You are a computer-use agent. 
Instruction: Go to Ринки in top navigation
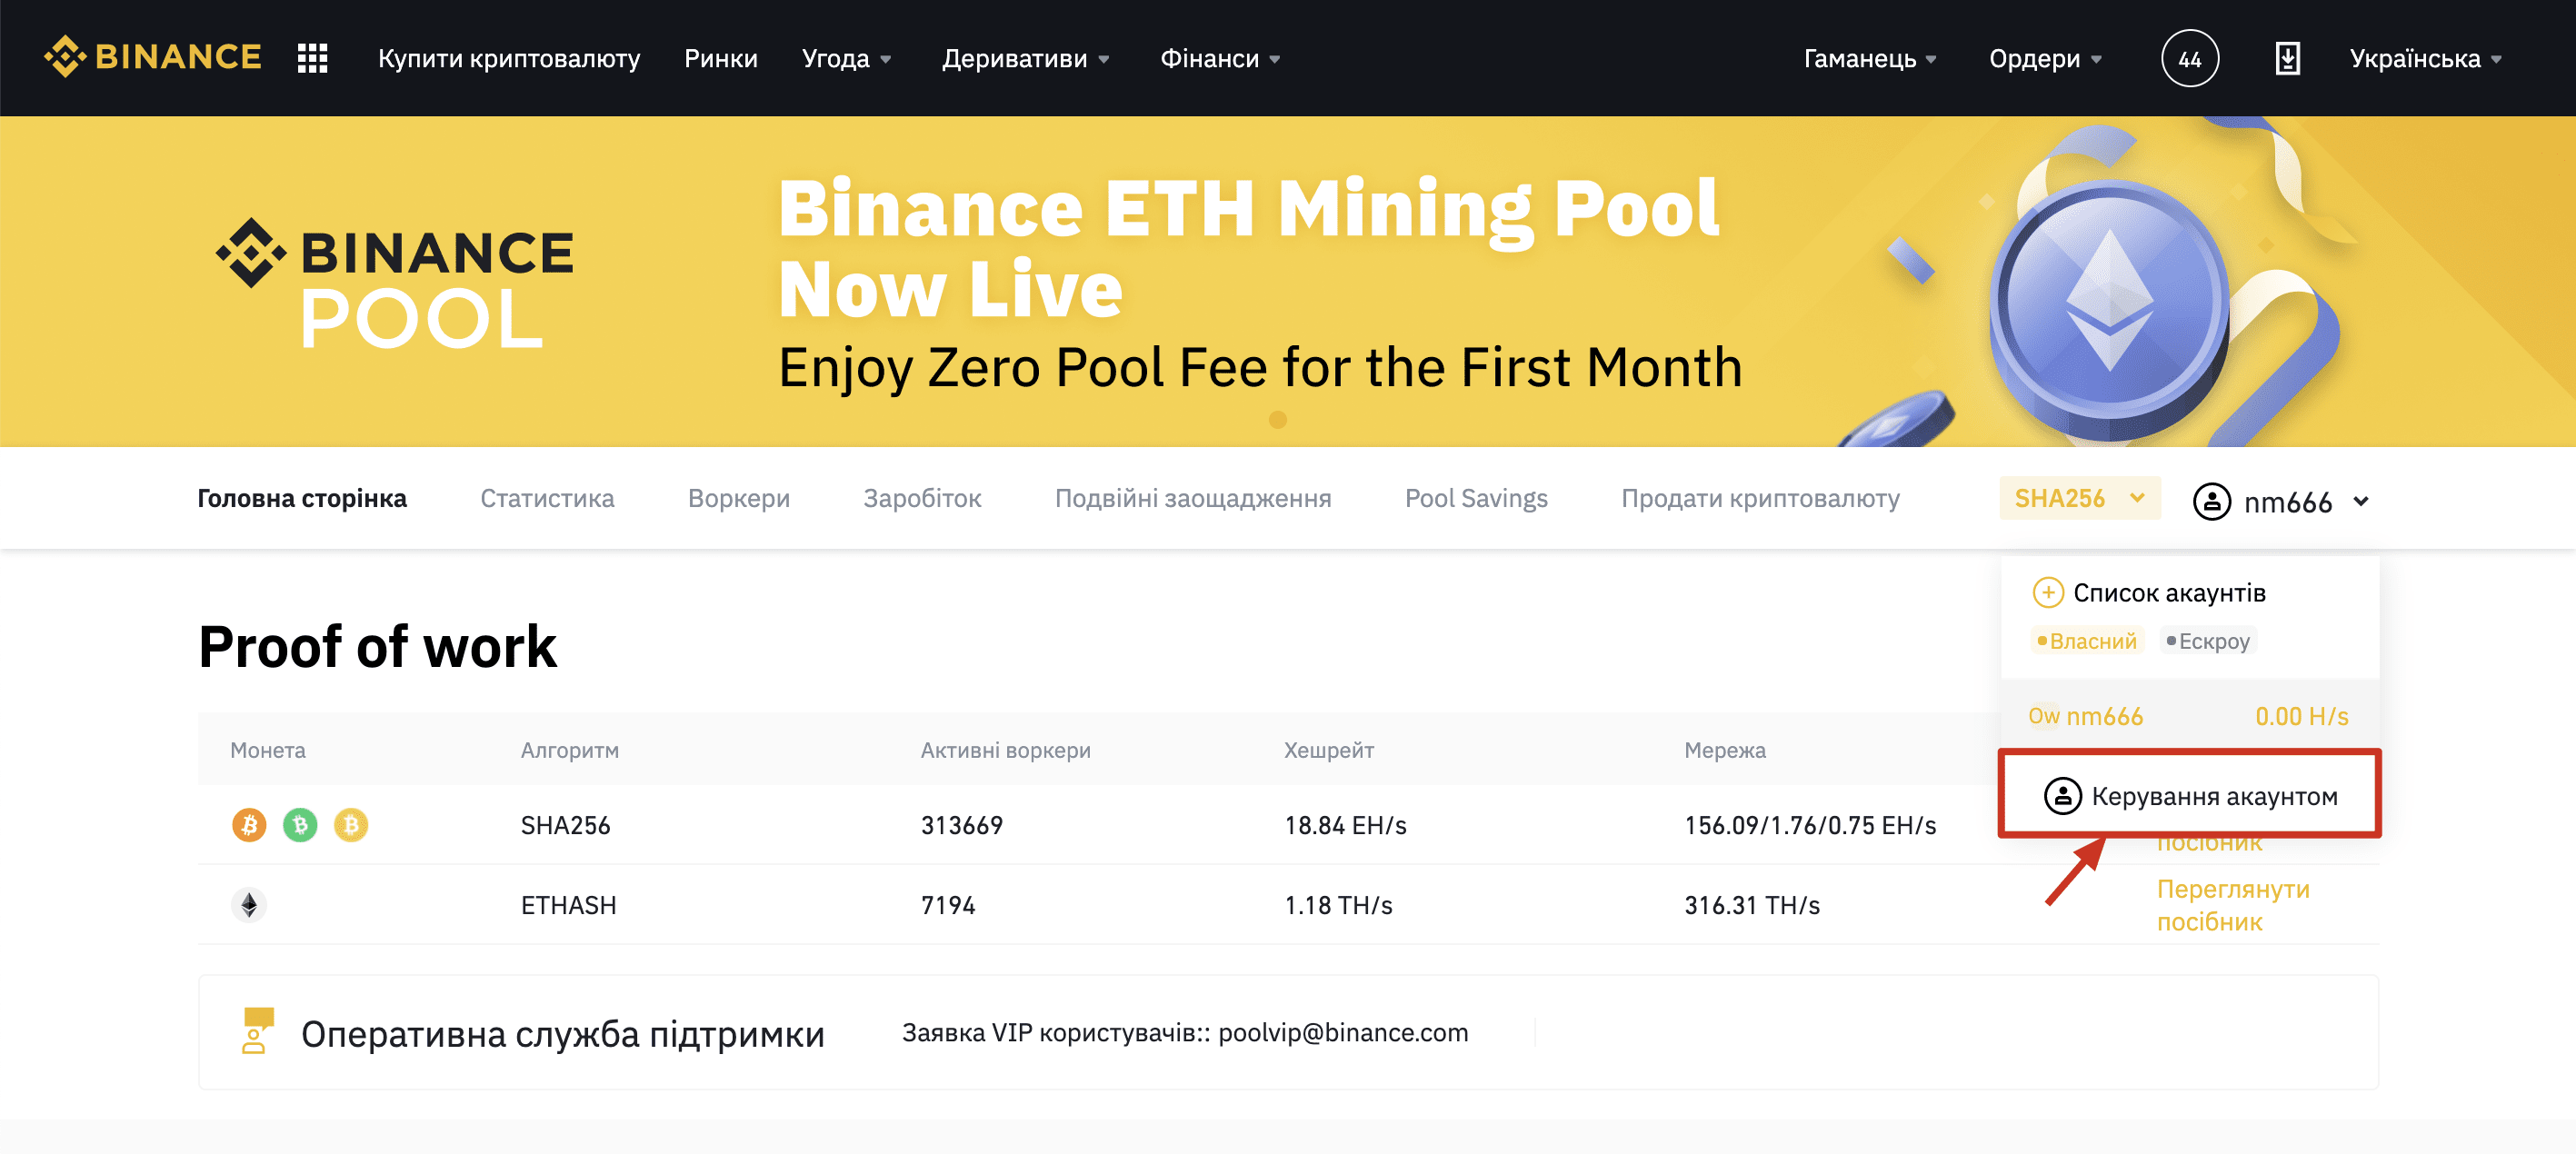721,59
